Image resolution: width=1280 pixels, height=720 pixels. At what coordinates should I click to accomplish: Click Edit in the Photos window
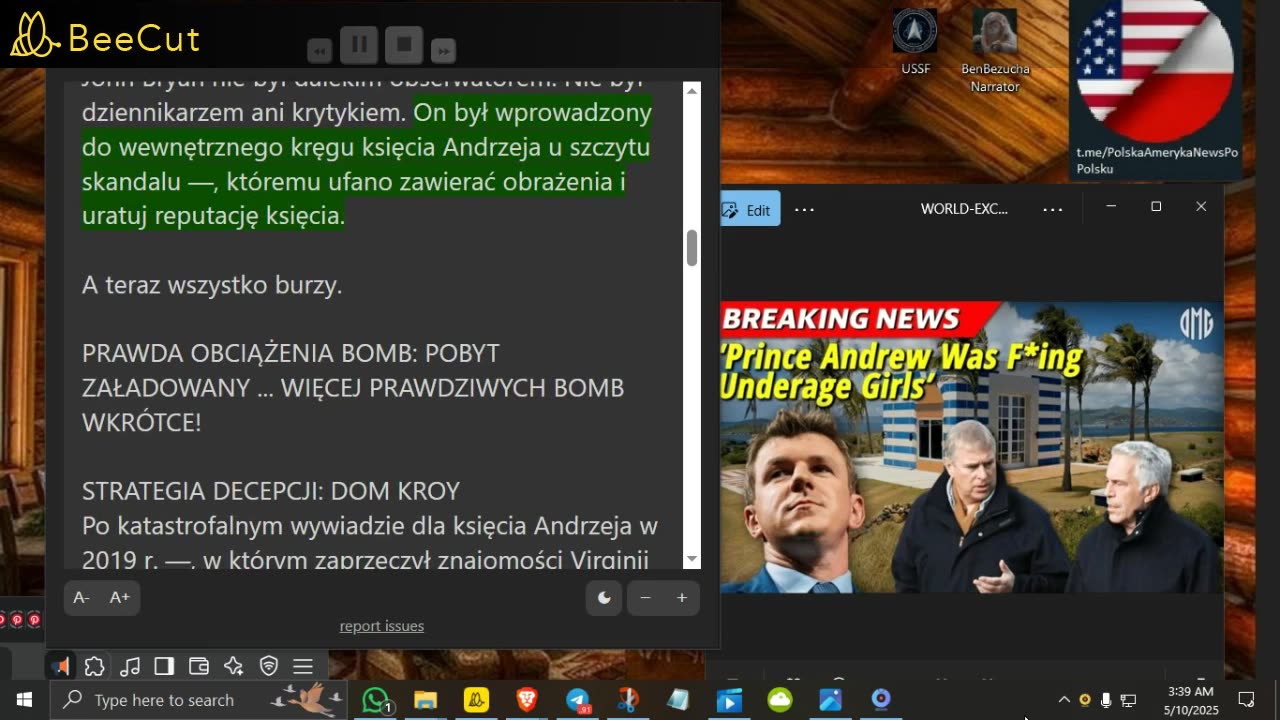point(748,209)
